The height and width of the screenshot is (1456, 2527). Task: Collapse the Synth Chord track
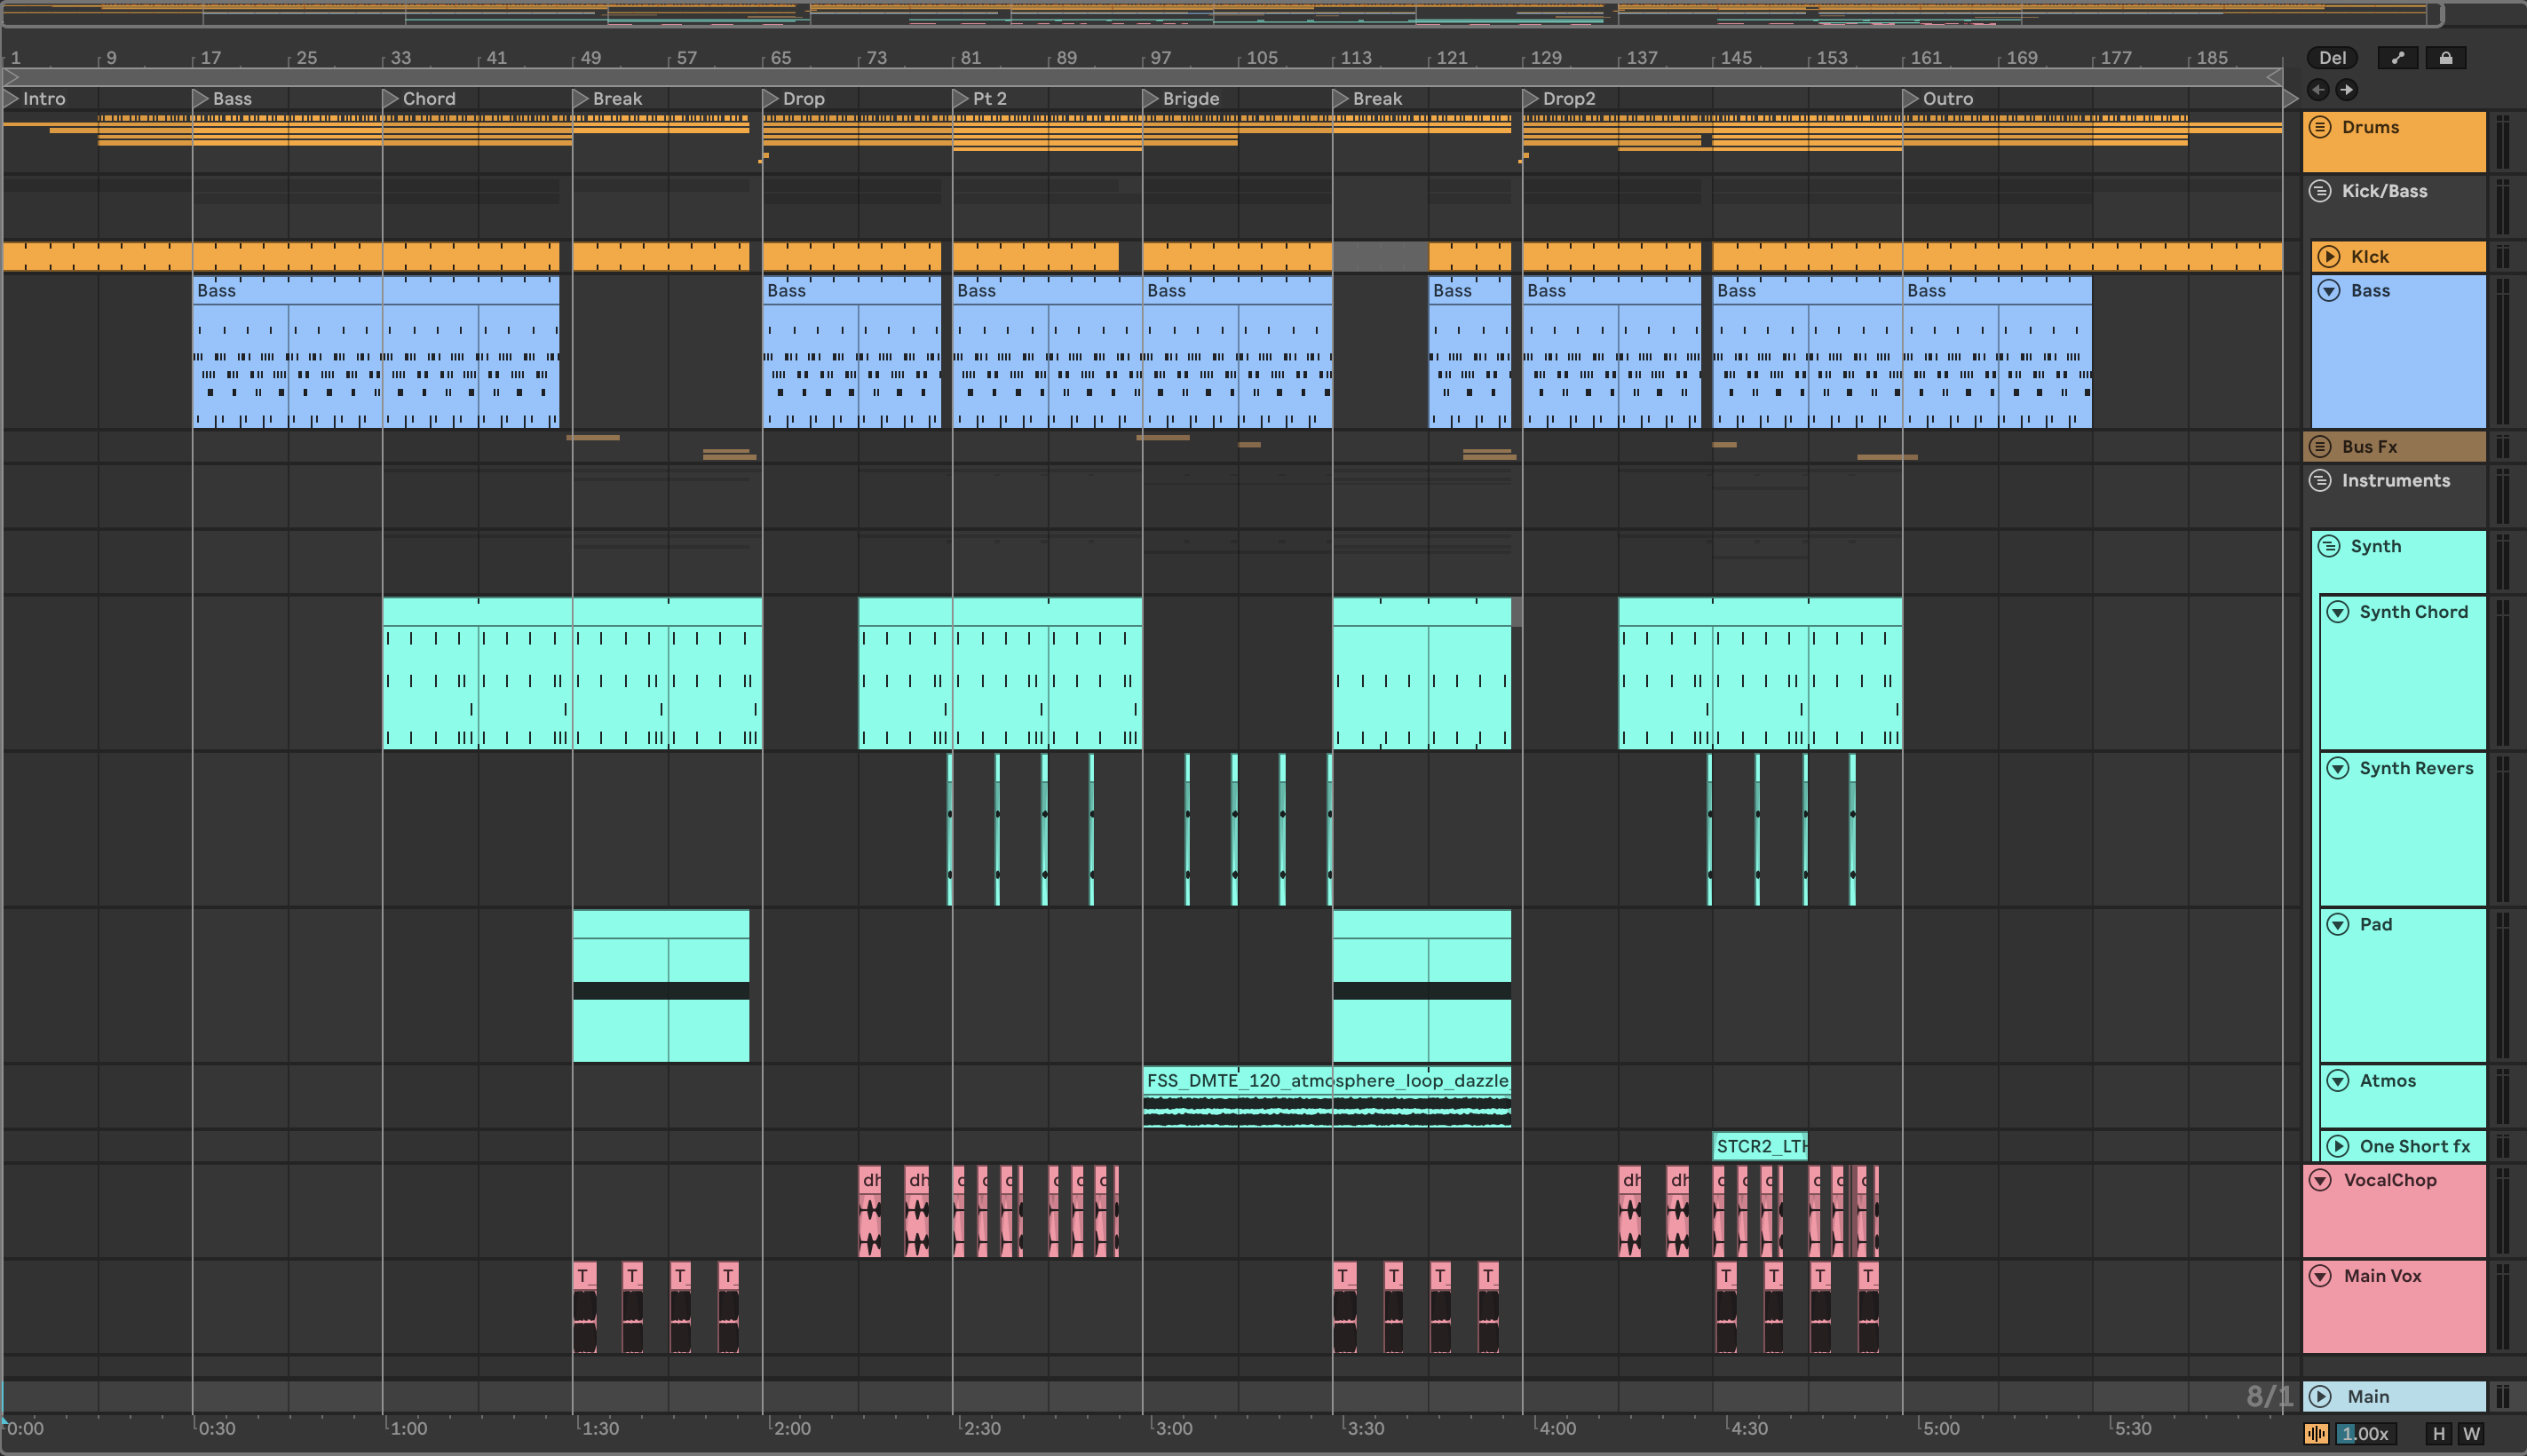[x=2338, y=611]
